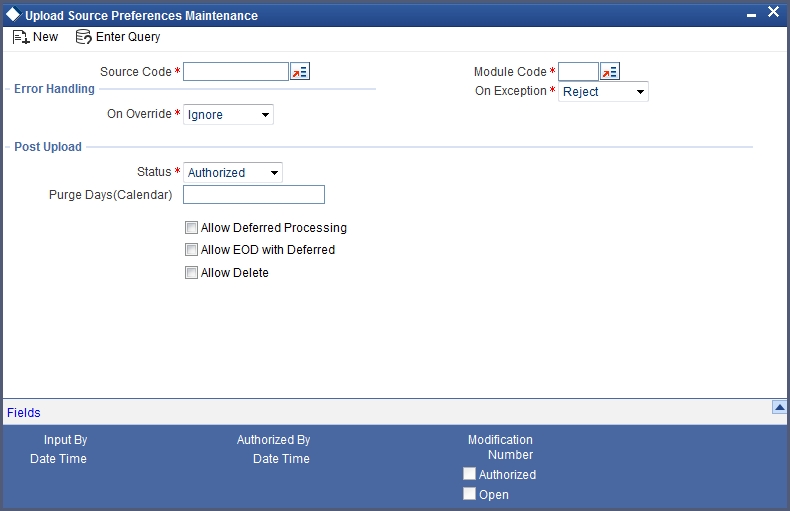Click the Module Code input field
This screenshot has height=511, width=790.
(578, 72)
